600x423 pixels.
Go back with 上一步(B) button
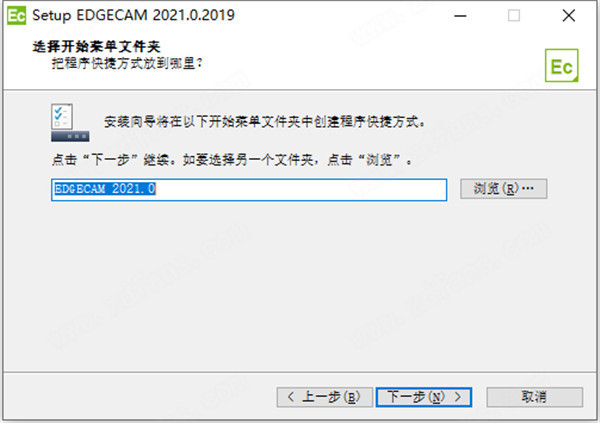(324, 397)
